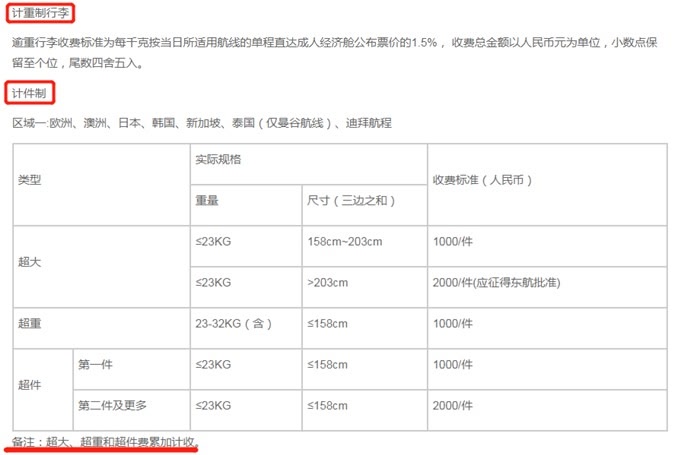Screen dimensions: 680x455
Task: Click the ≤23KG cell in 158cm~203cm row
Action: (x=246, y=246)
